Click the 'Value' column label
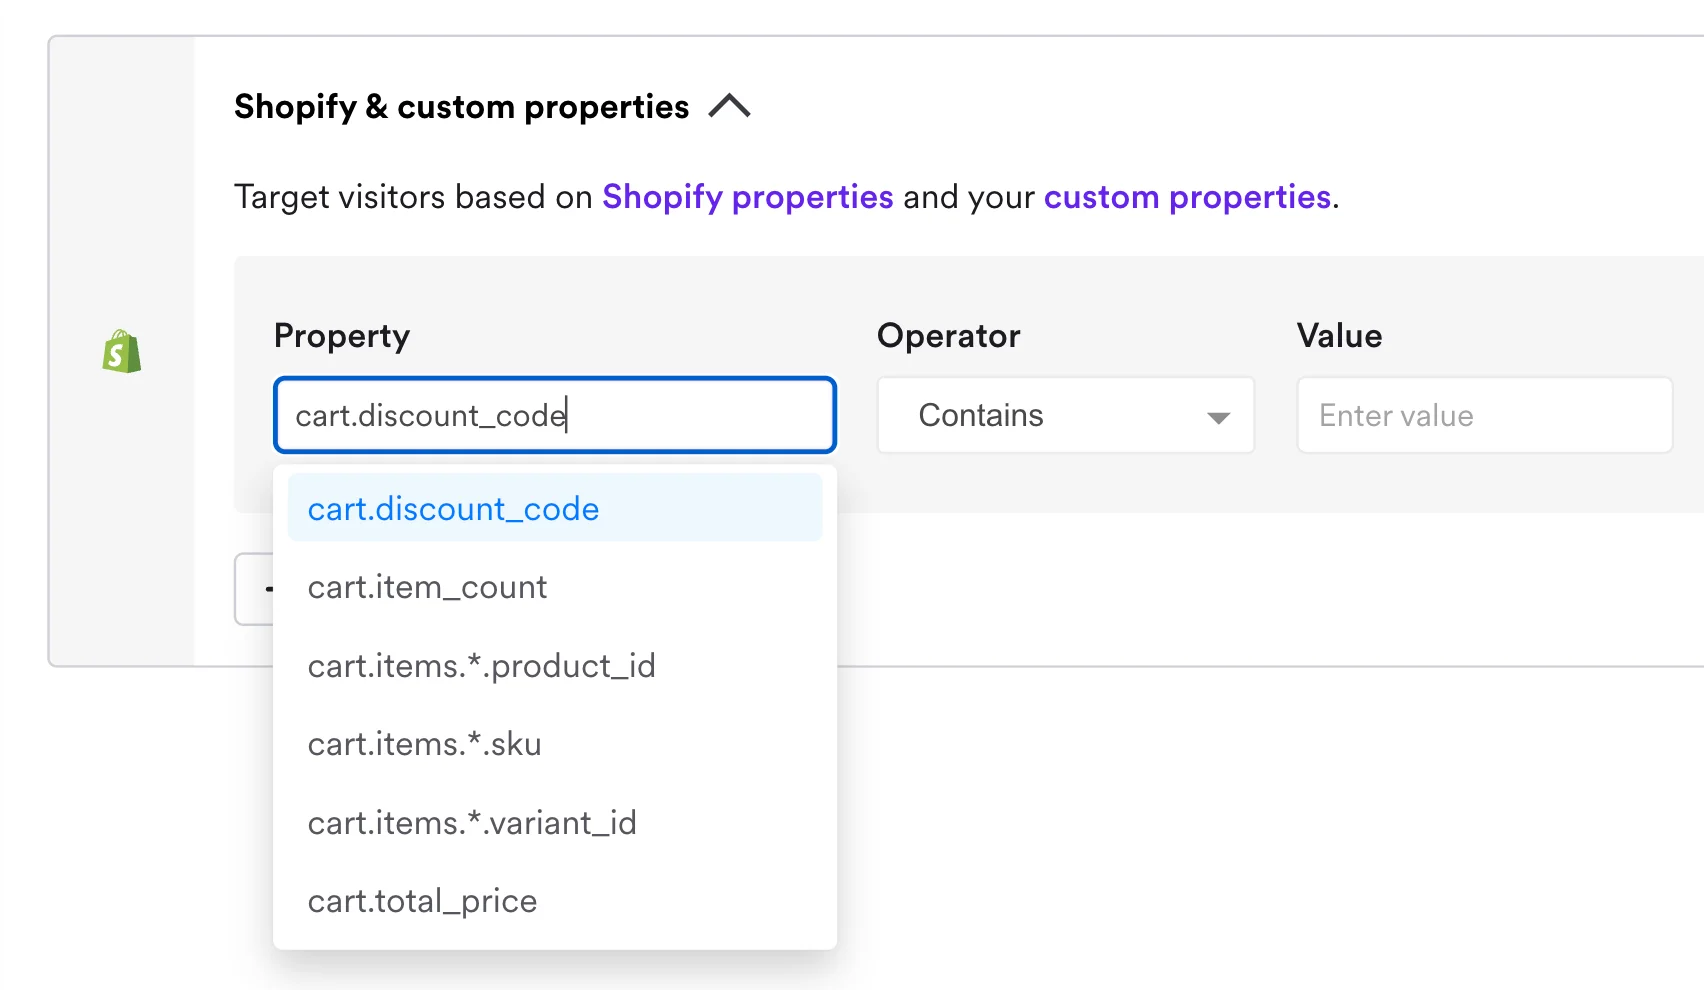The image size is (1704, 990). (x=1339, y=336)
